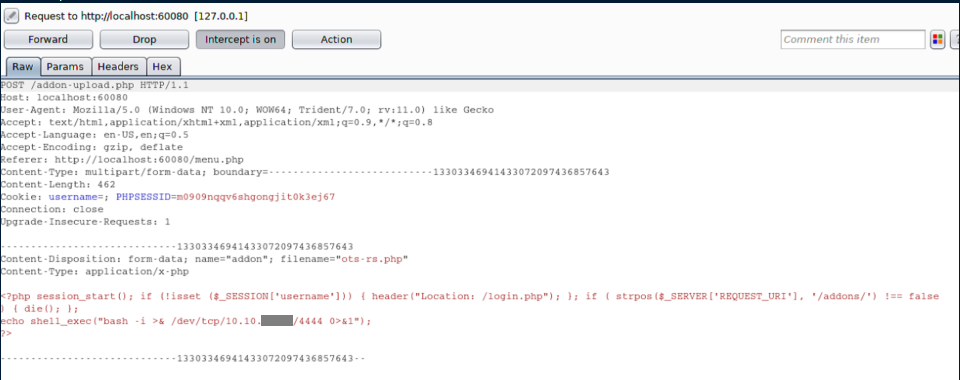Click the ots-rs.php filename value
960x380 pixels.
point(372,259)
